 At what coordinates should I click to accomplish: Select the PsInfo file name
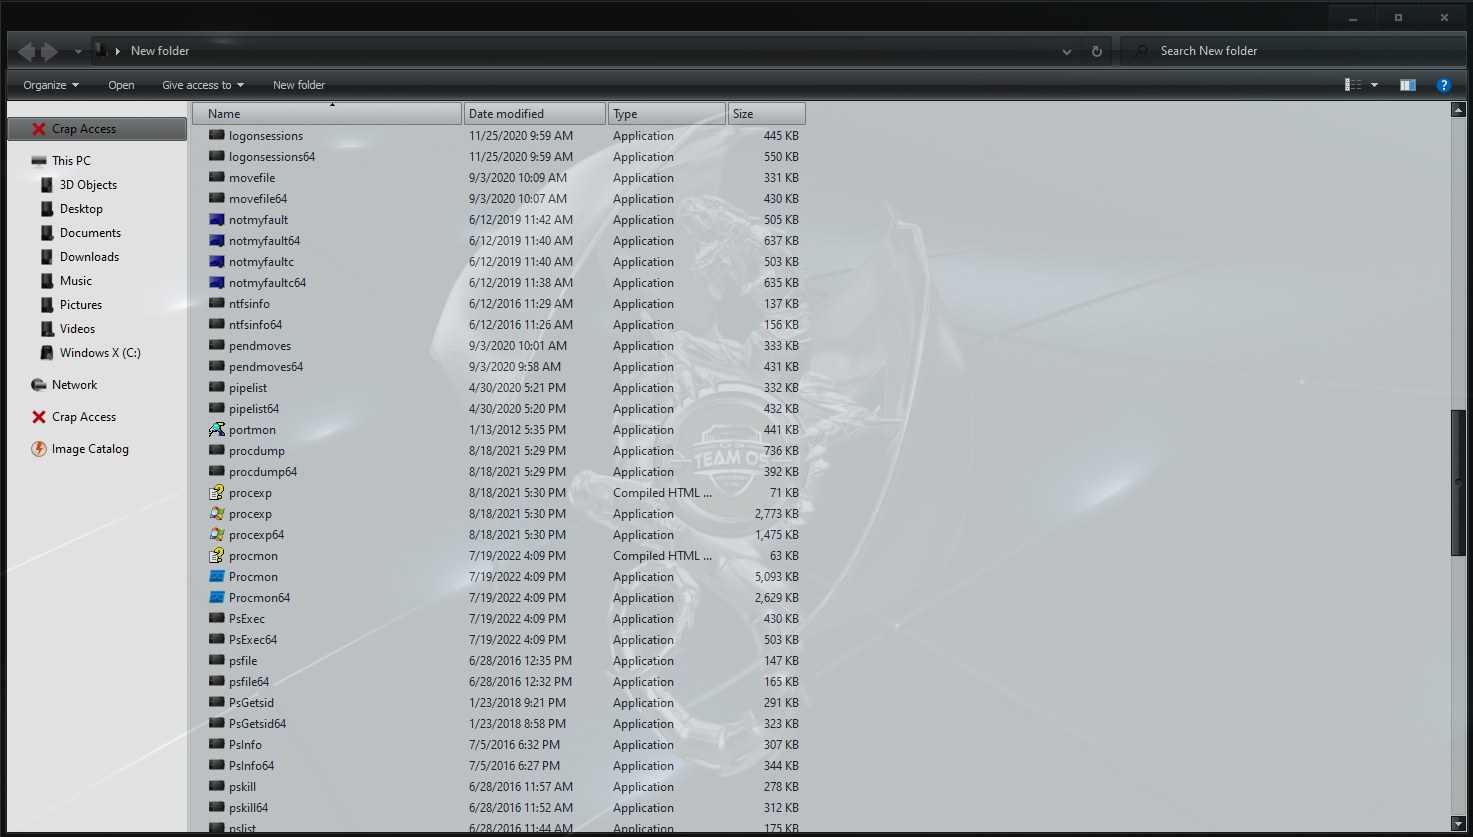245,745
